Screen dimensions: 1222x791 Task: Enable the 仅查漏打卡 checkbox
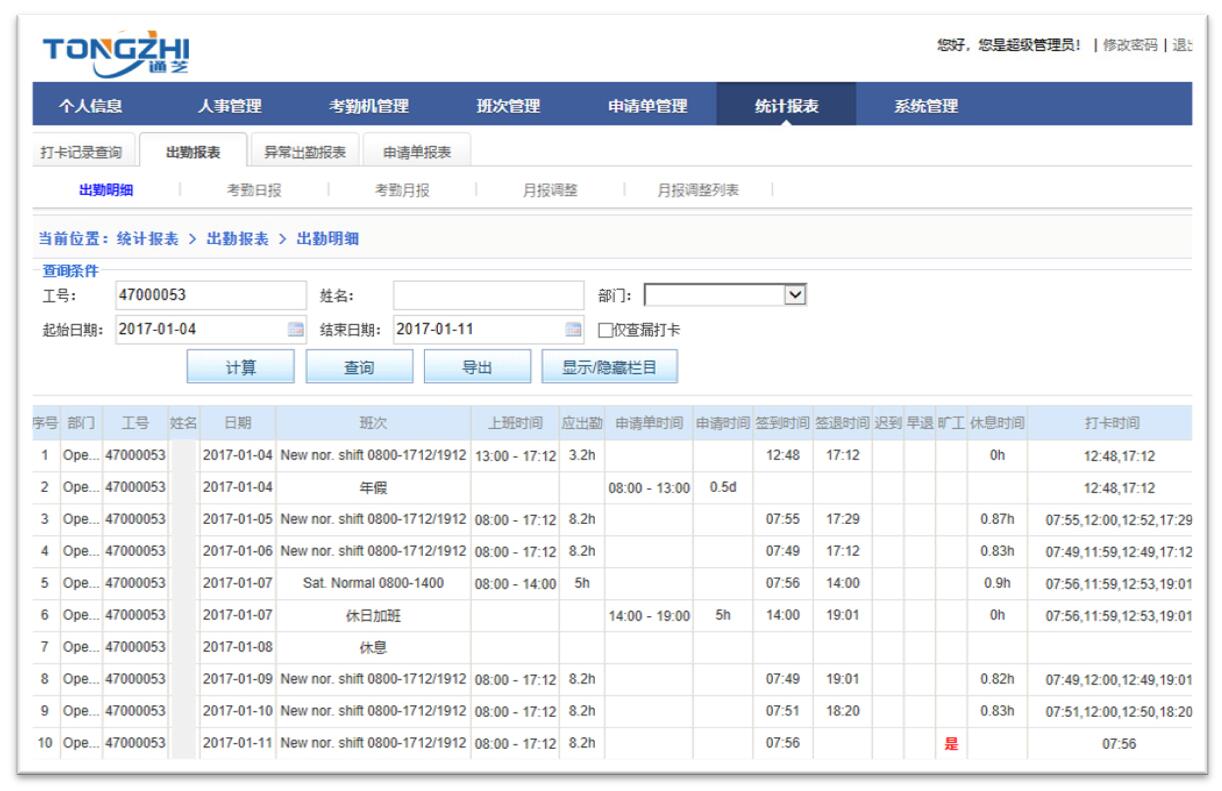(604, 330)
